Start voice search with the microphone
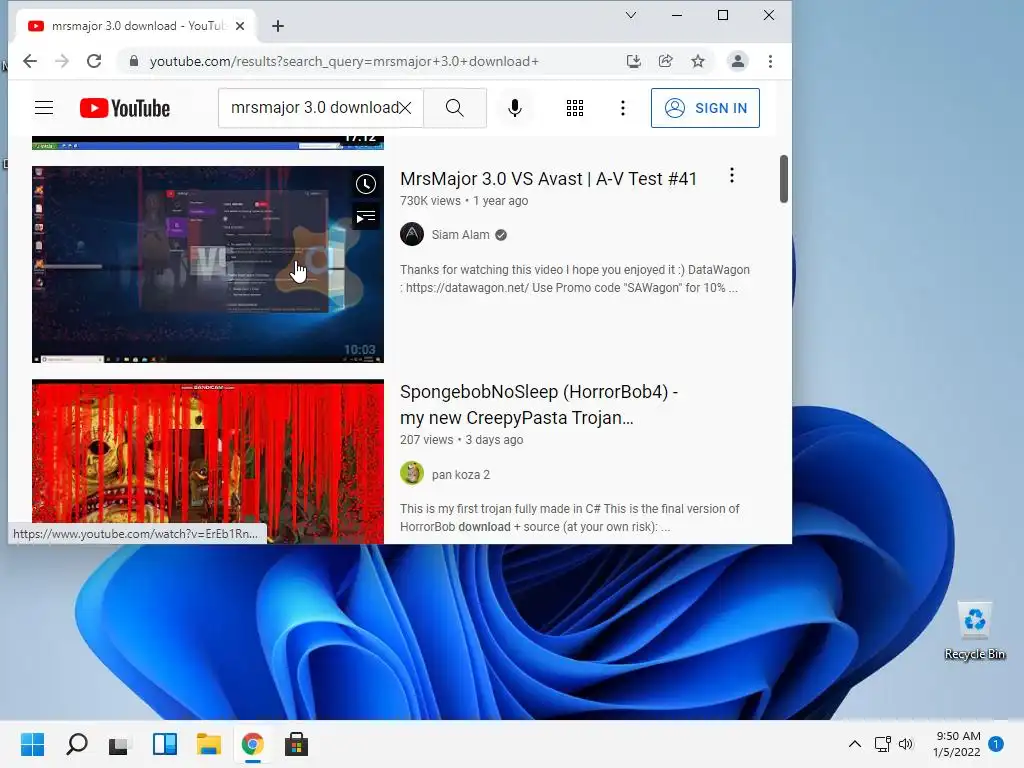1024x768 pixels. coord(515,108)
